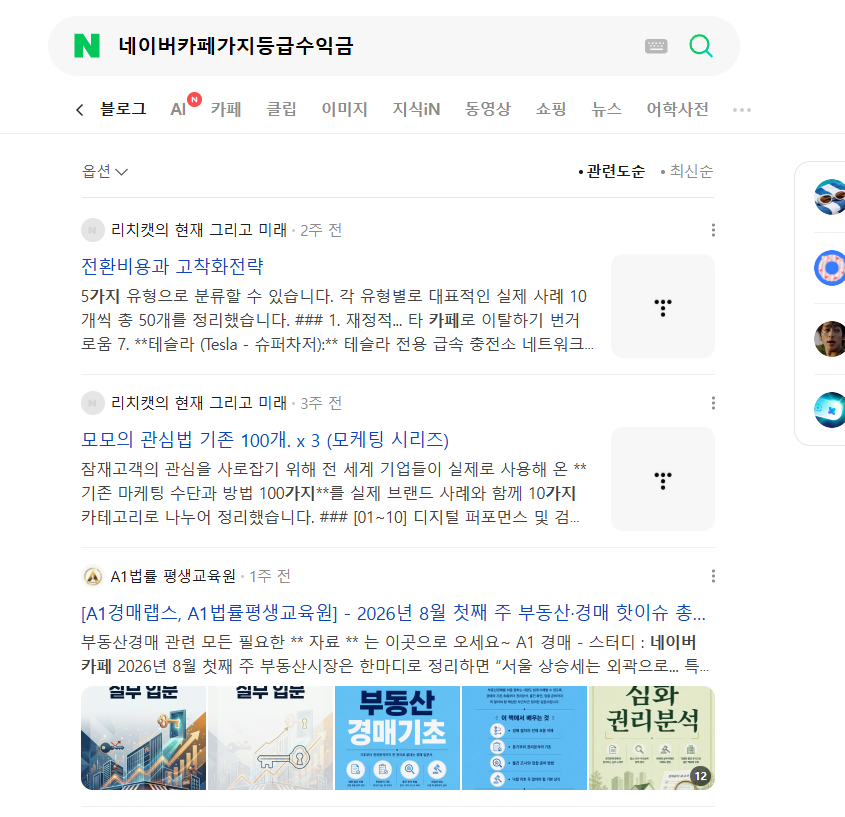Open options menu for 모모의 관심법 post
Viewport: 845px width, 817px height.
pyautogui.click(x=713, y=403)
